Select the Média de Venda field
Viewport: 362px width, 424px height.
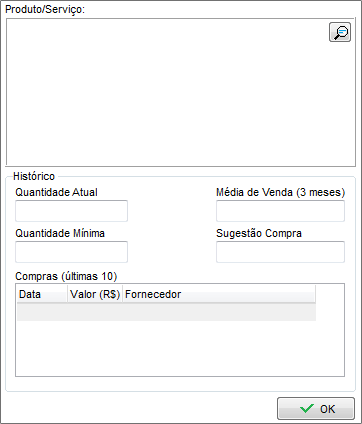coord(280,211)
